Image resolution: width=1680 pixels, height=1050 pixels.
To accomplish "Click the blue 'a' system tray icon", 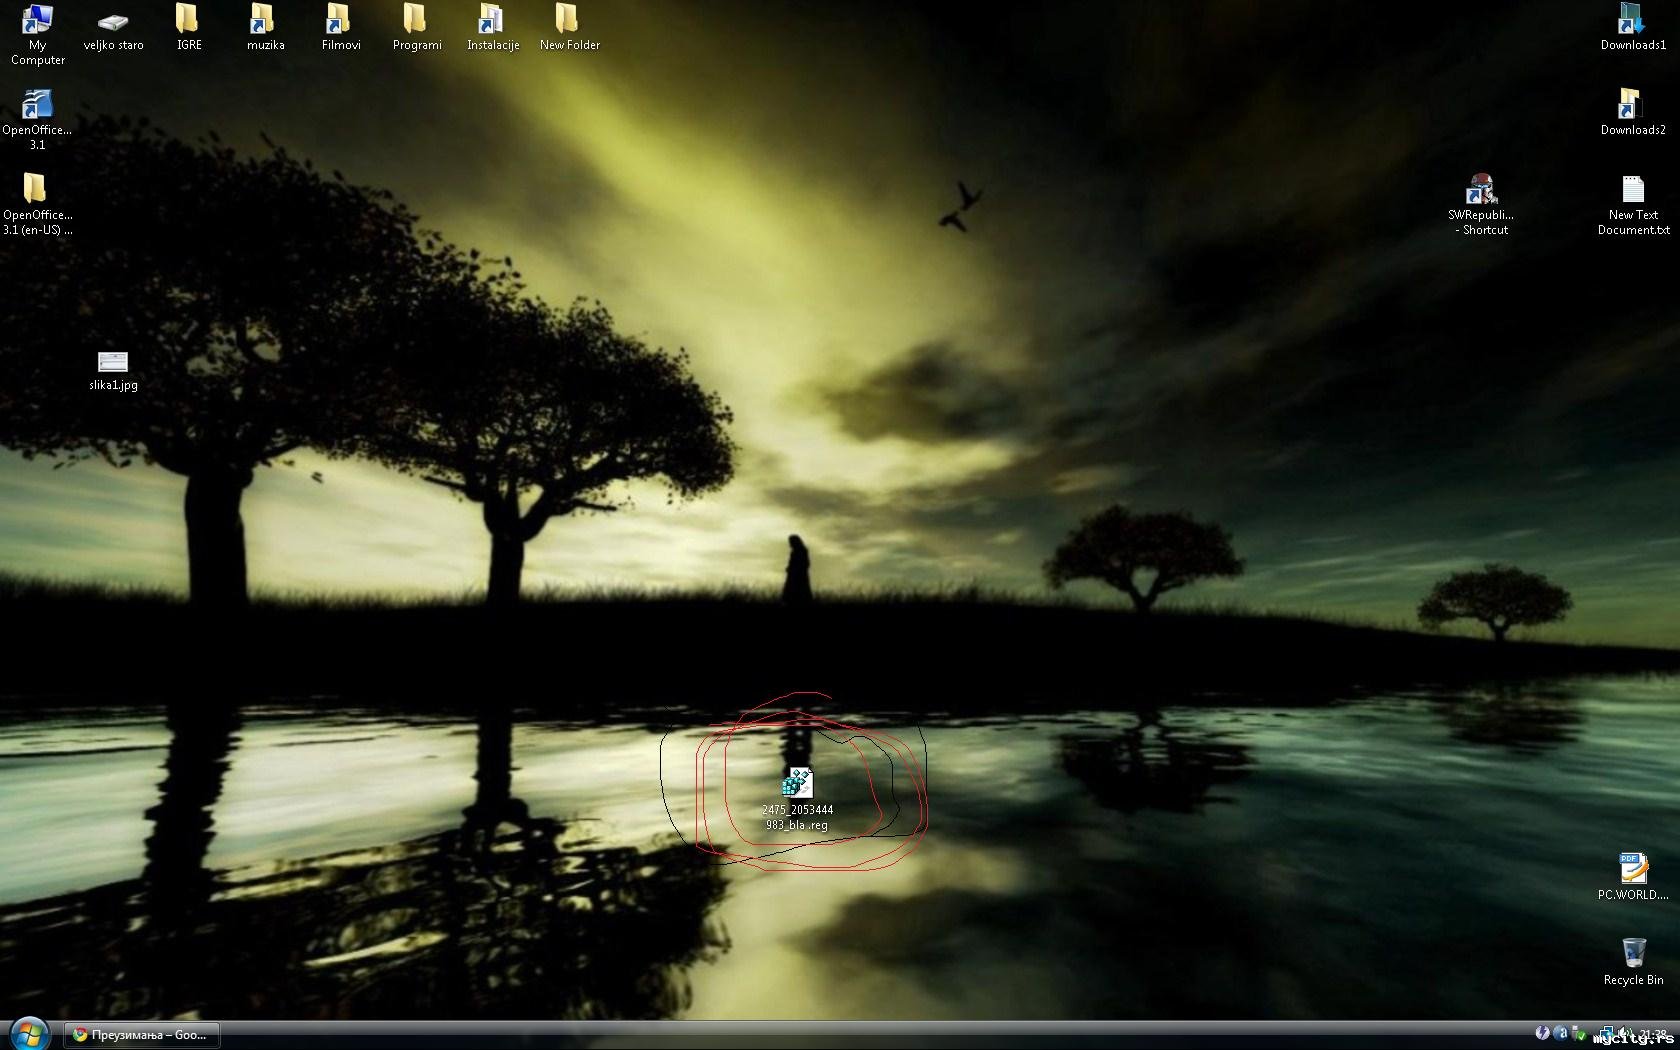I will pyautogui.click(x=1560, y=1033).
